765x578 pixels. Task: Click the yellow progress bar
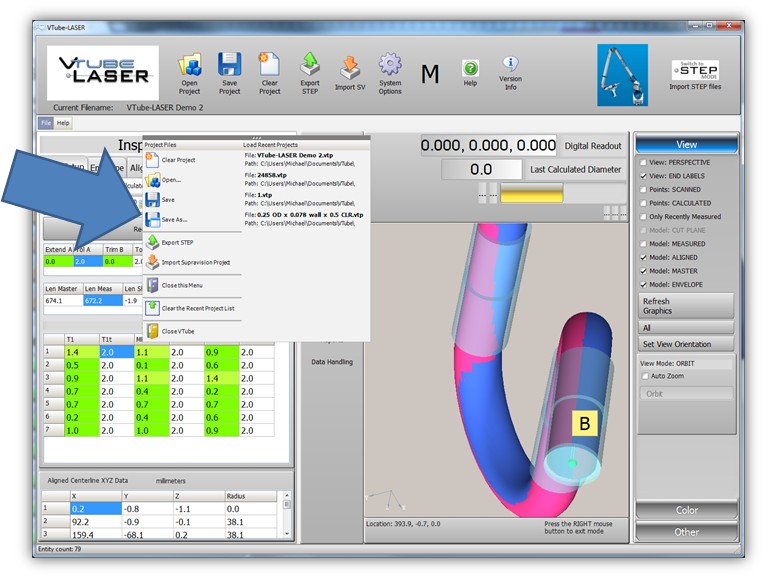pyautogui.click(x=531, y=194)
